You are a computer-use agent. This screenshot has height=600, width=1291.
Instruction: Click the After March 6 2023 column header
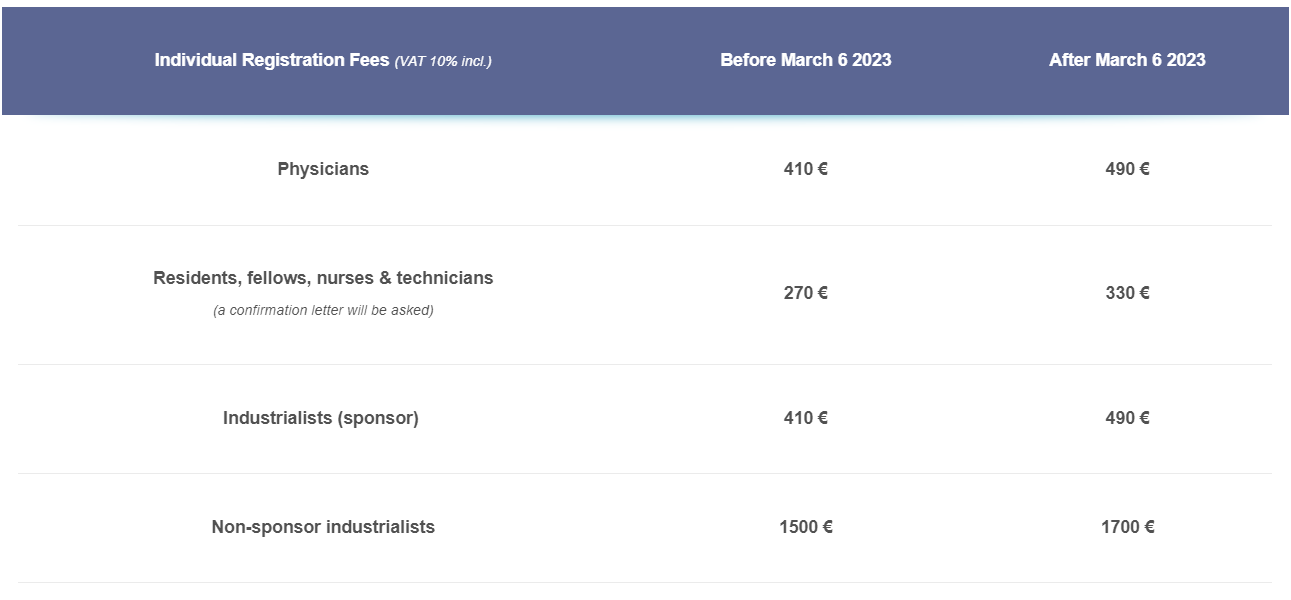(1127, 60)
